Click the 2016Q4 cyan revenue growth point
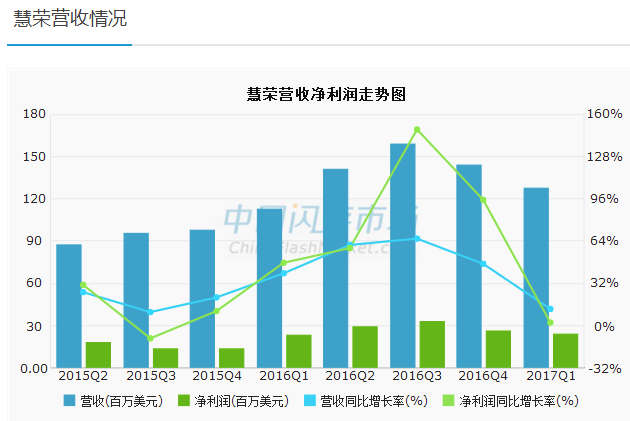The width and height of the screenshot is (630, 421). (483, 264)
